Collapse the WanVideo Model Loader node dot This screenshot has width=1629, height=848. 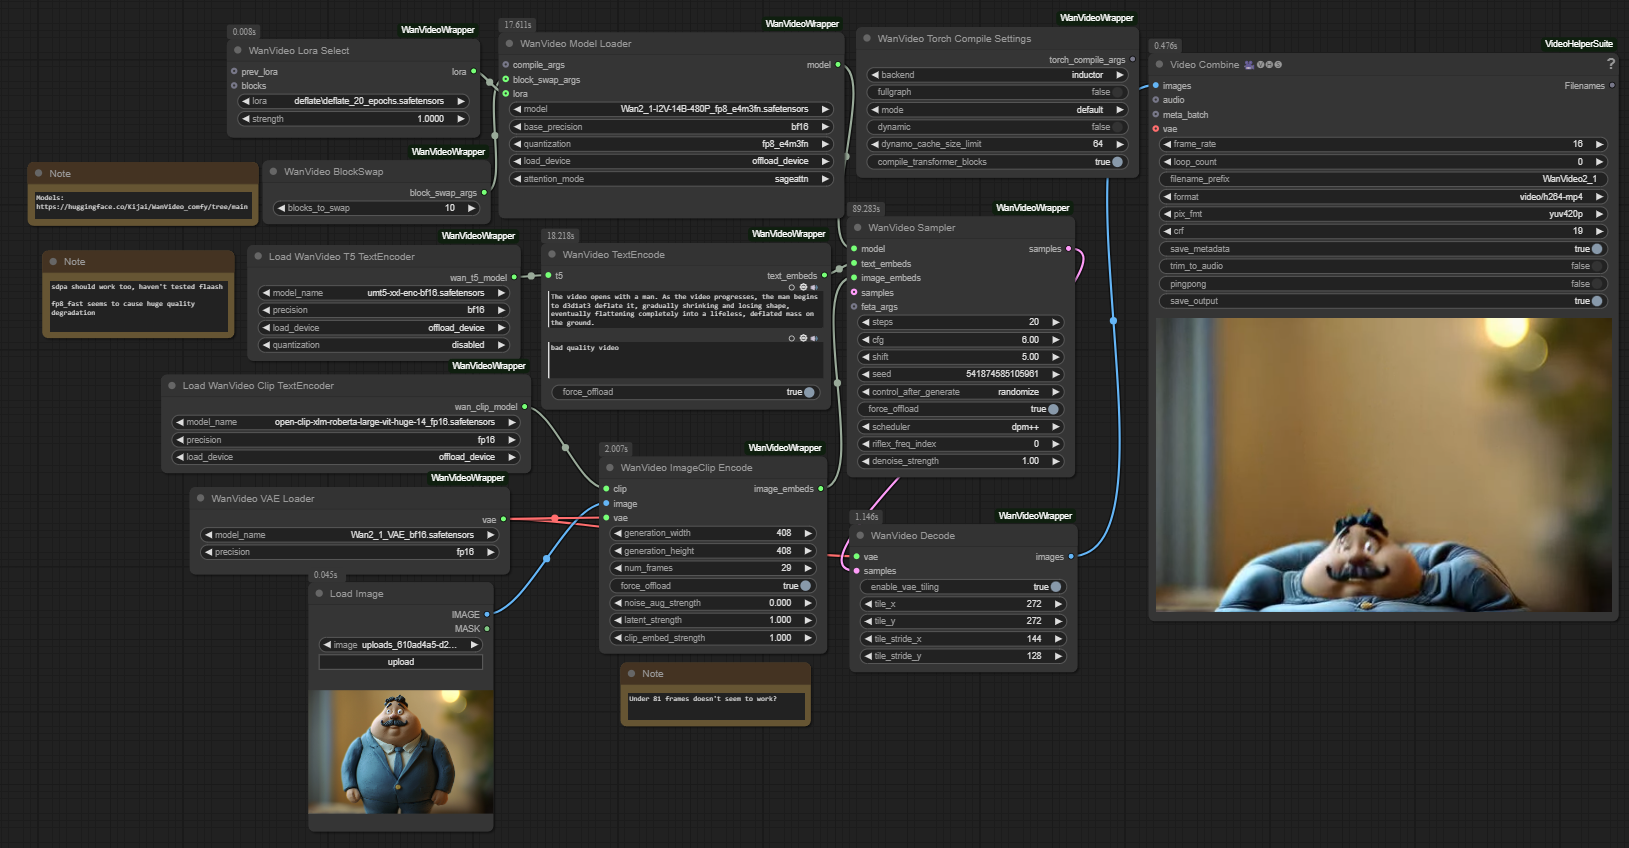point(509,44)
